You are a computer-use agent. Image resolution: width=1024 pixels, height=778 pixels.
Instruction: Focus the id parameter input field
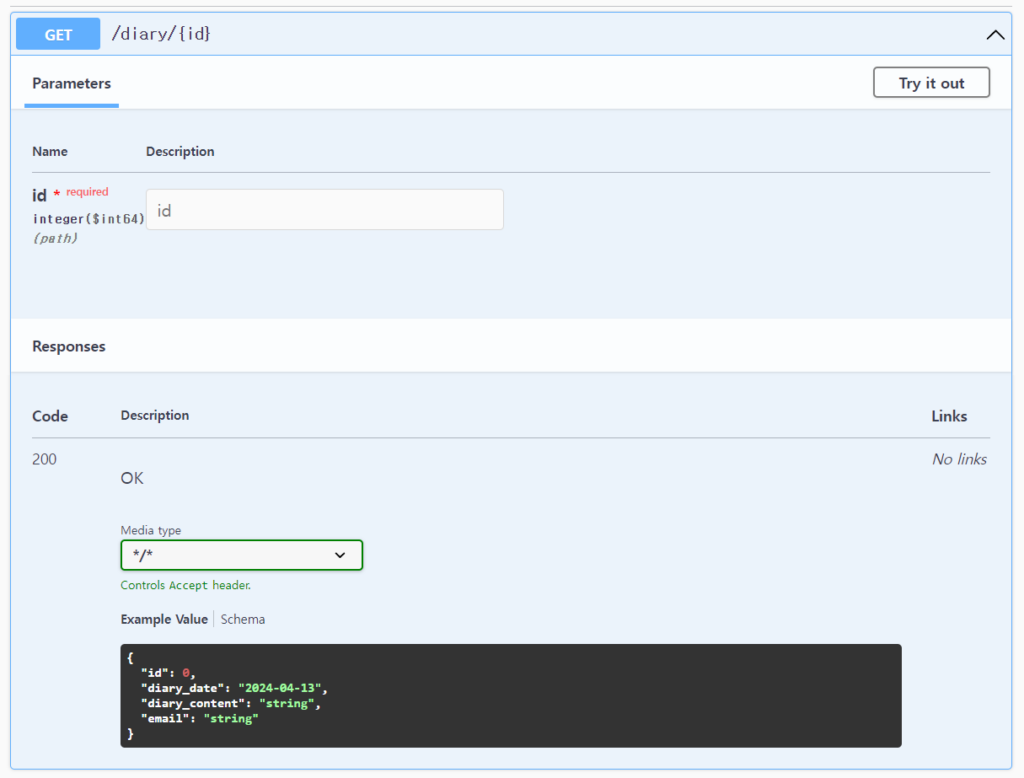(325, 210)
